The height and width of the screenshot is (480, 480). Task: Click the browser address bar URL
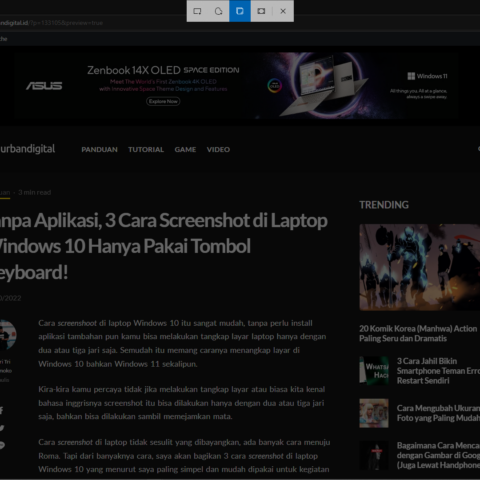click(51, 23)
